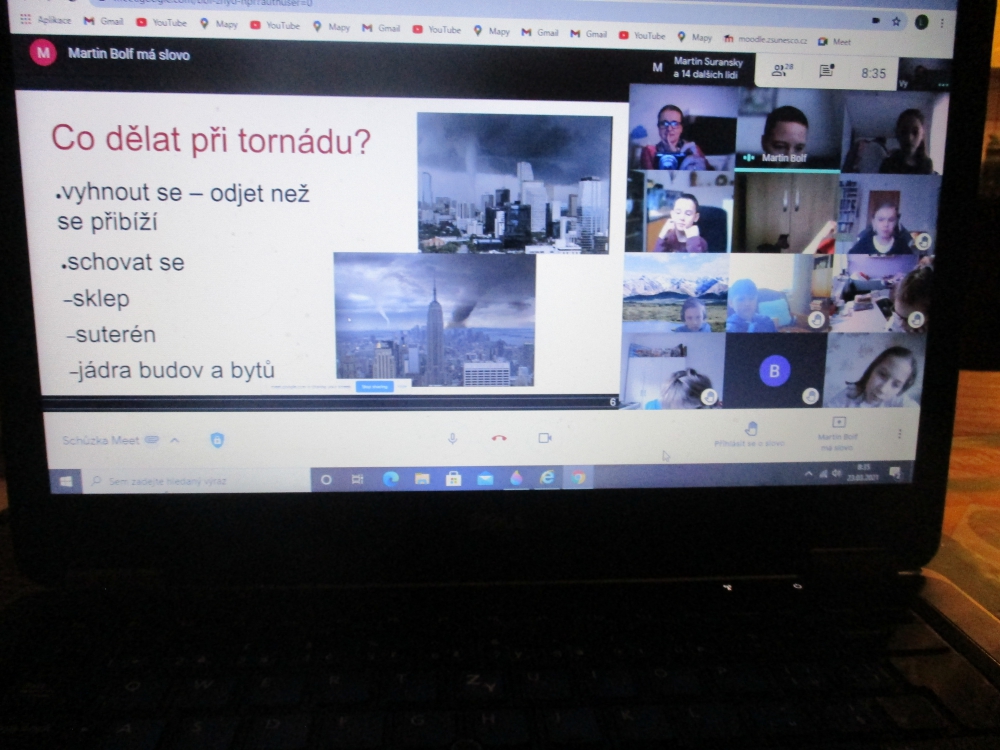The image size is (1000, 750).
Task: Open the Aplikace apps shortcut
Action: tap(45, 20)
